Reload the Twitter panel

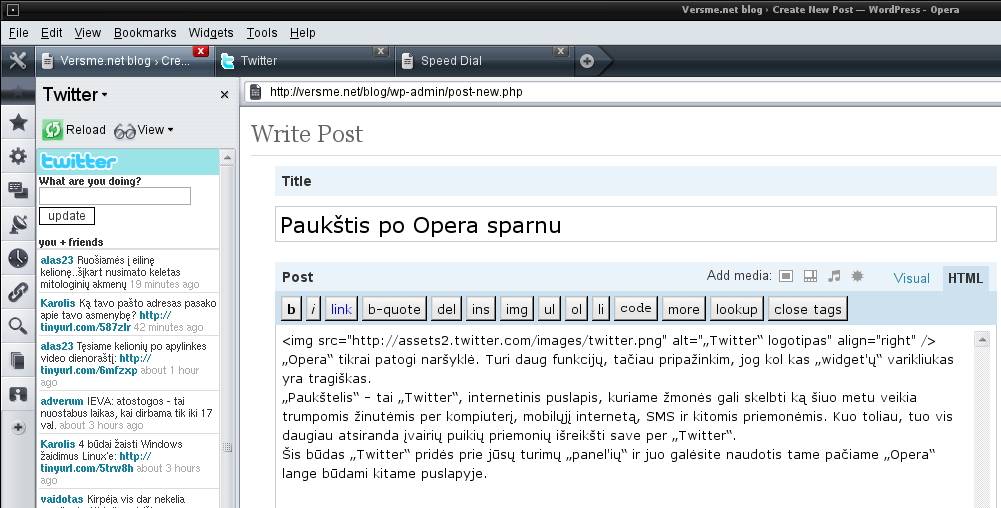pos(74,130)
